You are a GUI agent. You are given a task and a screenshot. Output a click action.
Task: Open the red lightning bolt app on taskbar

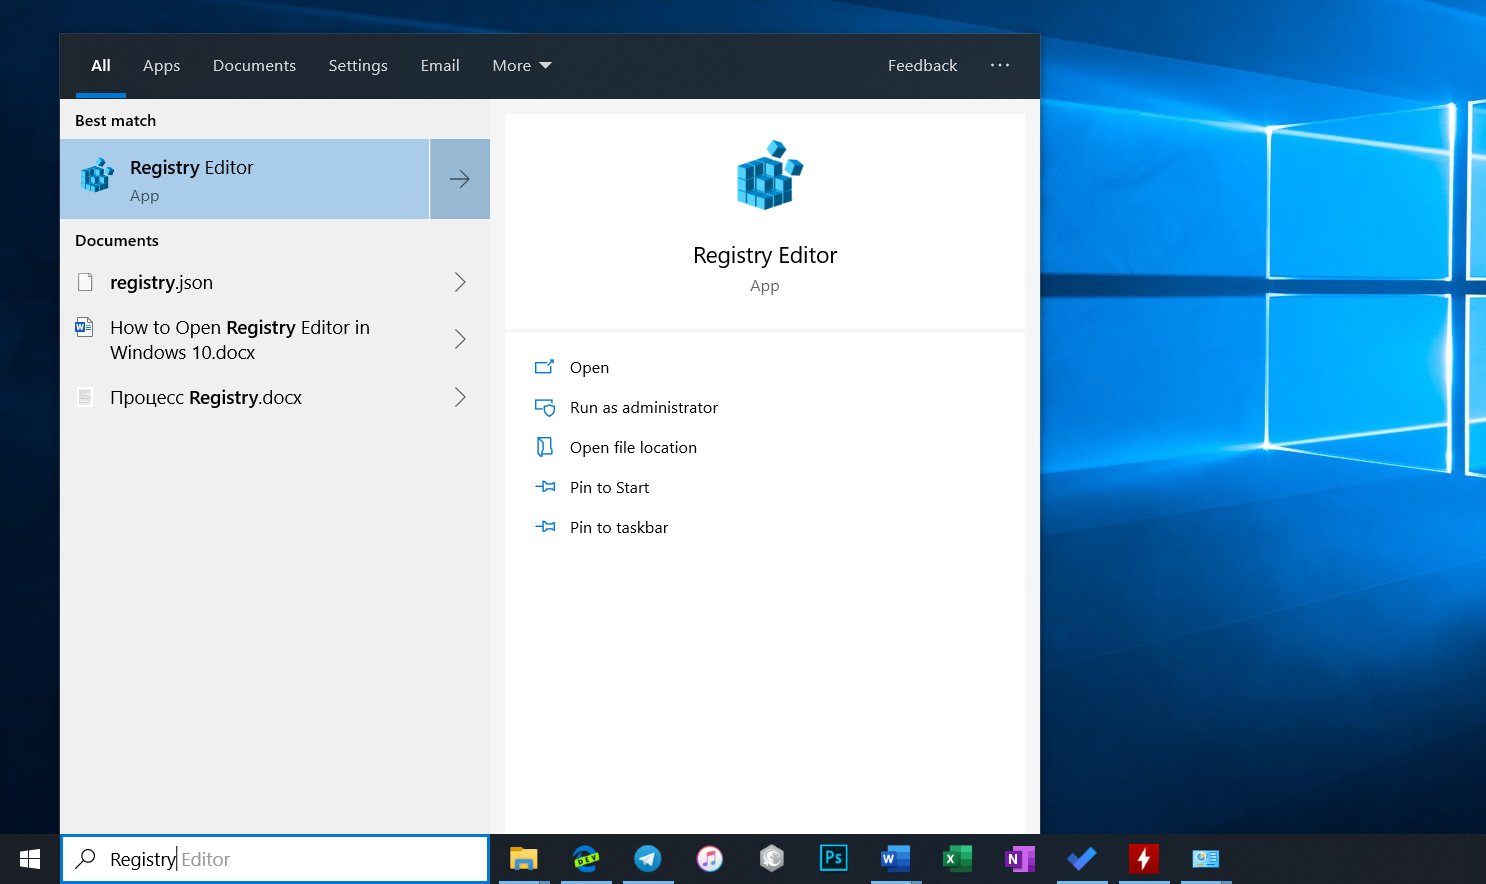[1144, 858]
